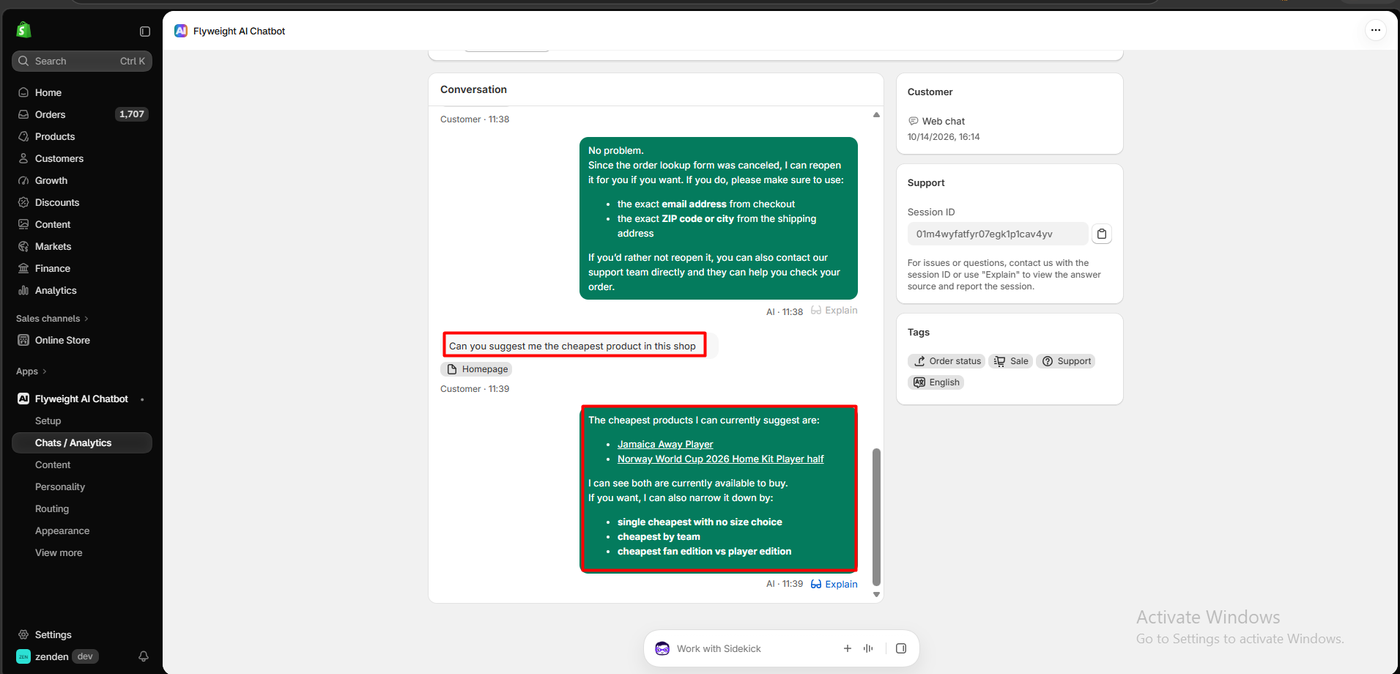Image resolution: width=1400 pixels, height=674 pixels.
Task: Open notifications bell icon
Action: [144, 656]
